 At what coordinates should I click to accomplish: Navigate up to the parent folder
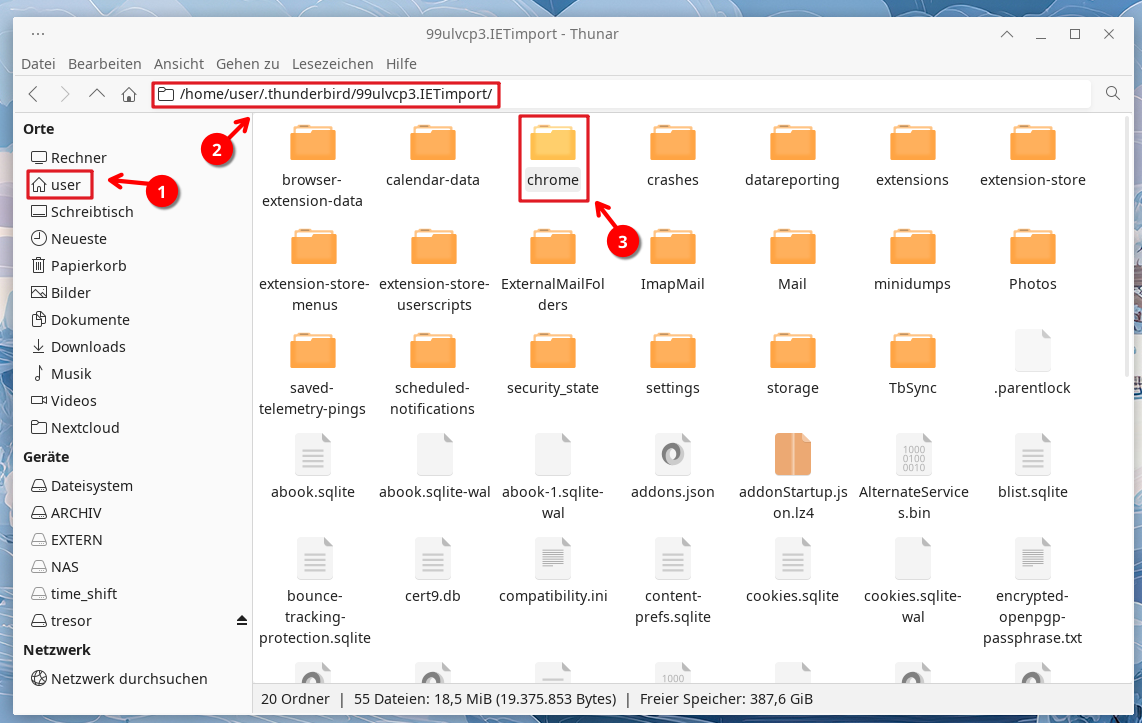pos(96,94)
